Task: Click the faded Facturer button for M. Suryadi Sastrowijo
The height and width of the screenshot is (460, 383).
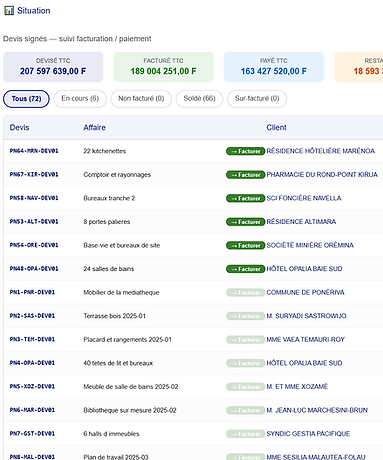Action: point(245,316)
